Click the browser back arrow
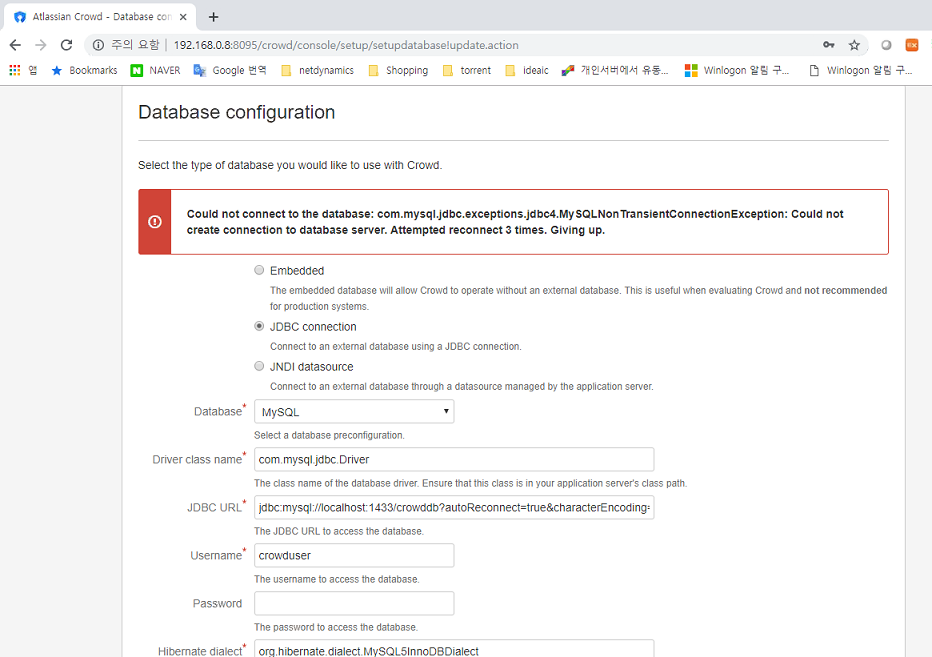Viewport: 932px width, 657px height. coord(15,45)
